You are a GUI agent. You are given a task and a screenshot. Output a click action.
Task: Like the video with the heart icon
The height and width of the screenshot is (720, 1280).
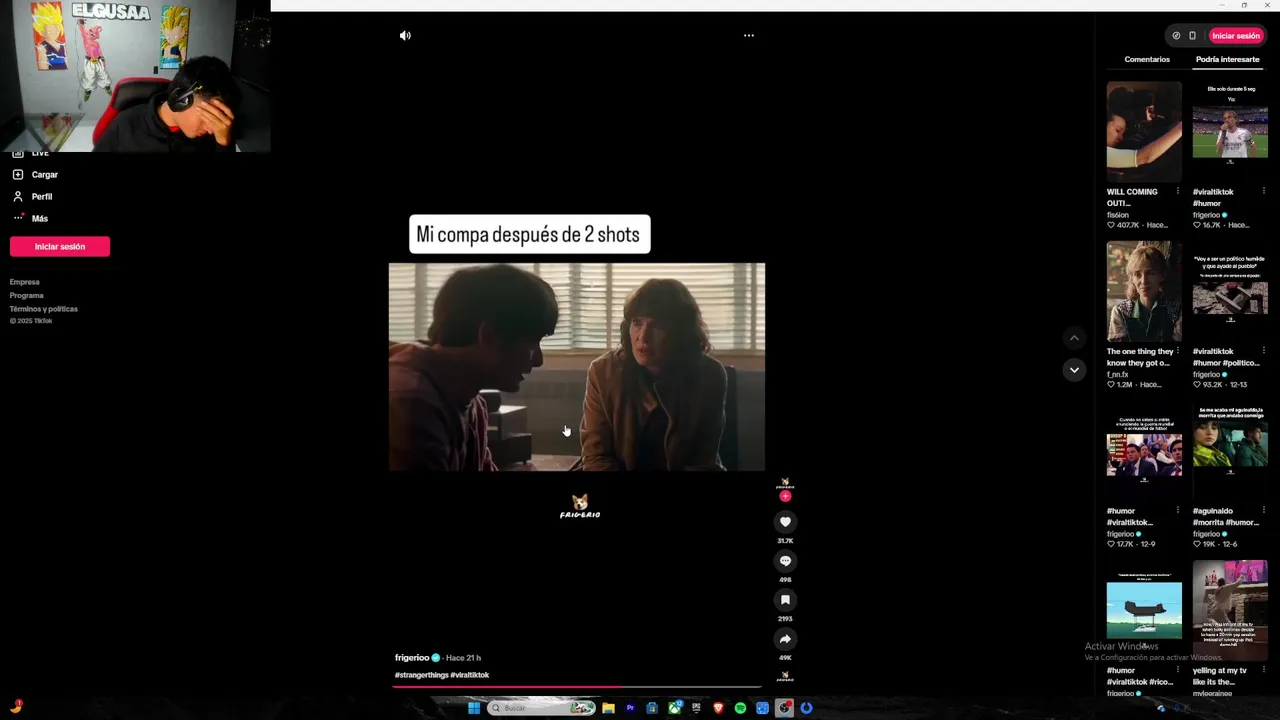click(x=785, y=521)
